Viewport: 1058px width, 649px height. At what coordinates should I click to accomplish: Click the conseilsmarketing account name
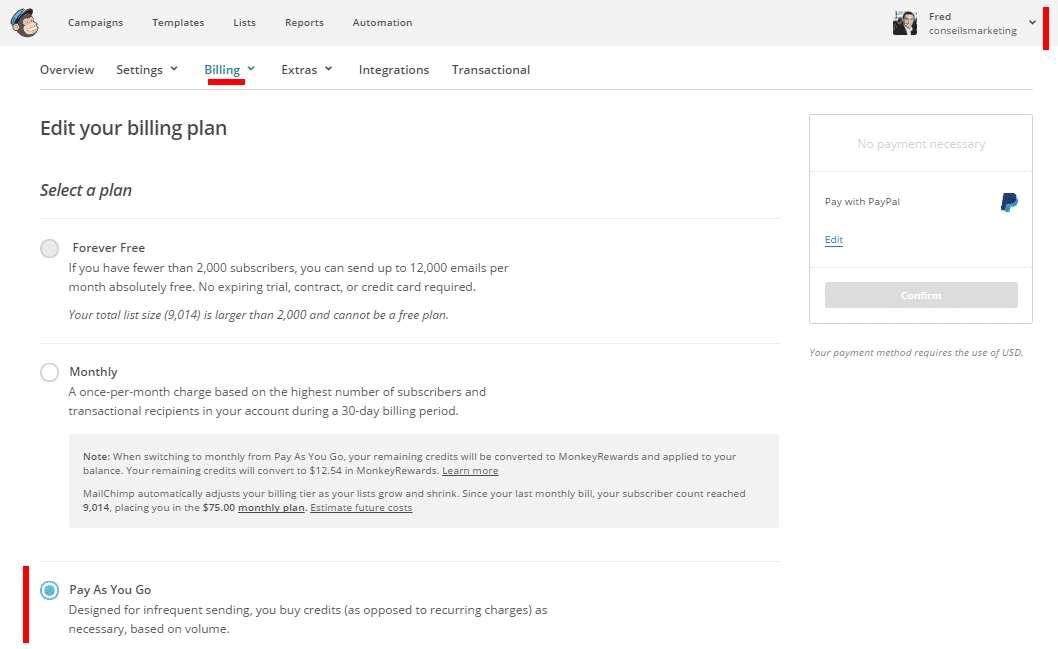[972, 30]
